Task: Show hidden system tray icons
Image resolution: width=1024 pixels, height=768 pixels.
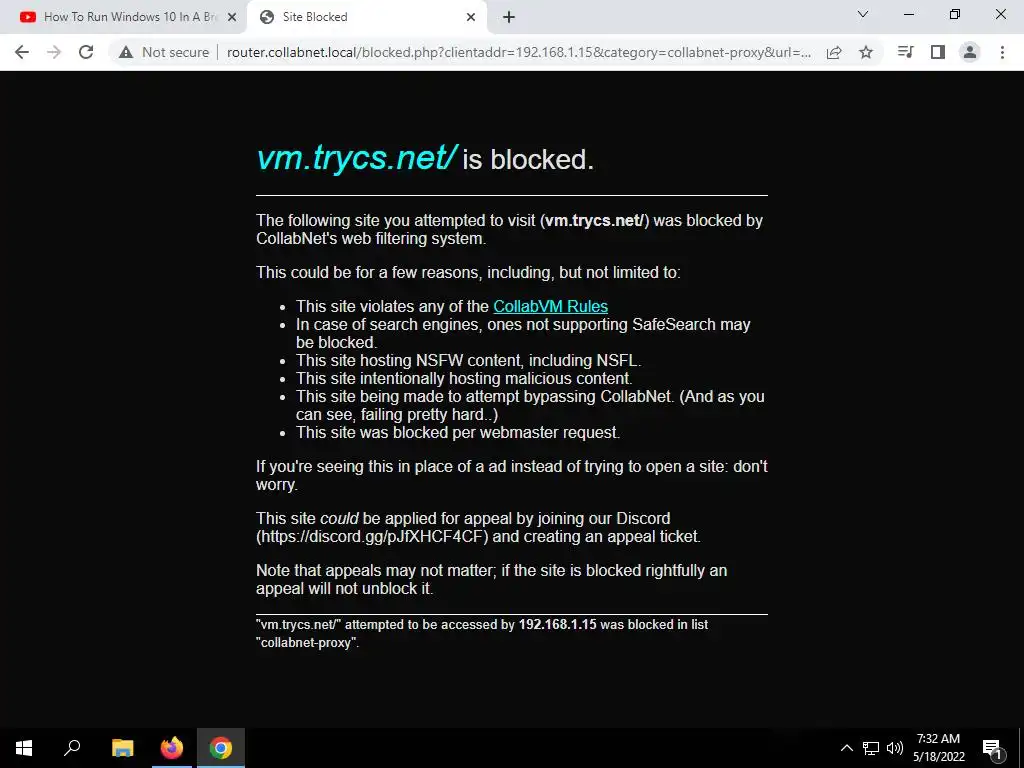Action: (x=846, y=748)
